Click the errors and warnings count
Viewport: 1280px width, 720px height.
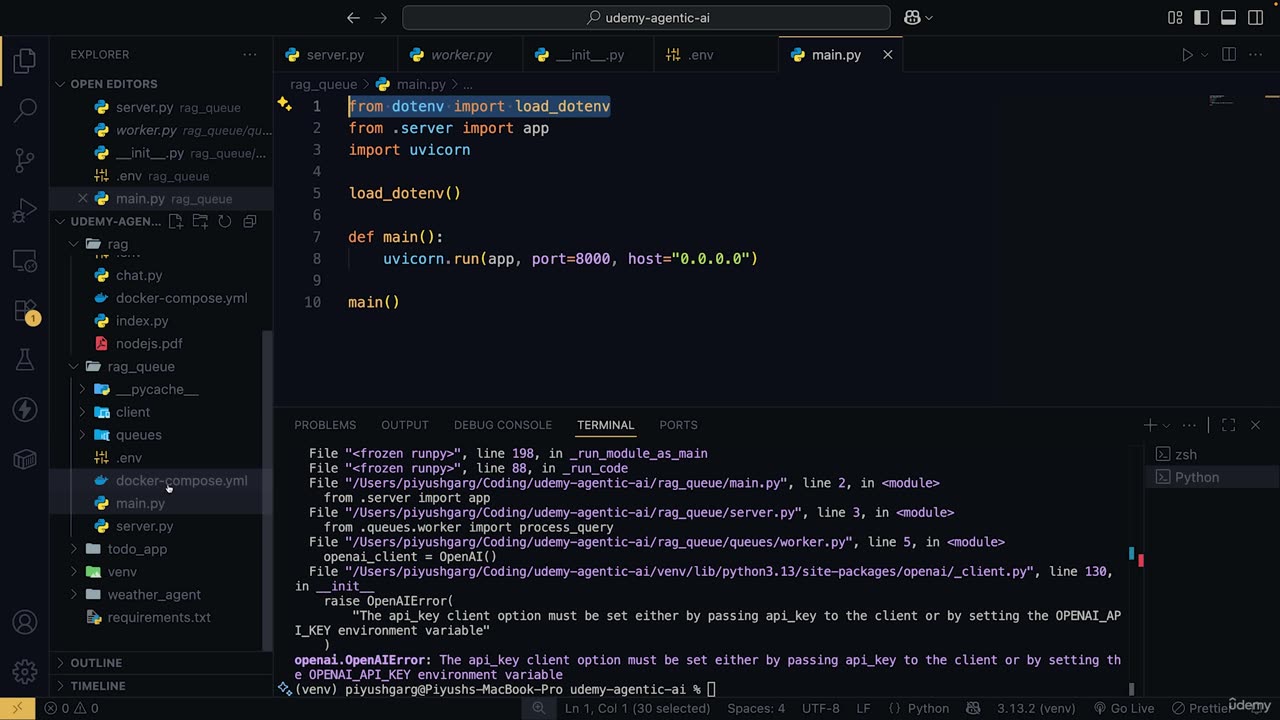tap(72, 708)
